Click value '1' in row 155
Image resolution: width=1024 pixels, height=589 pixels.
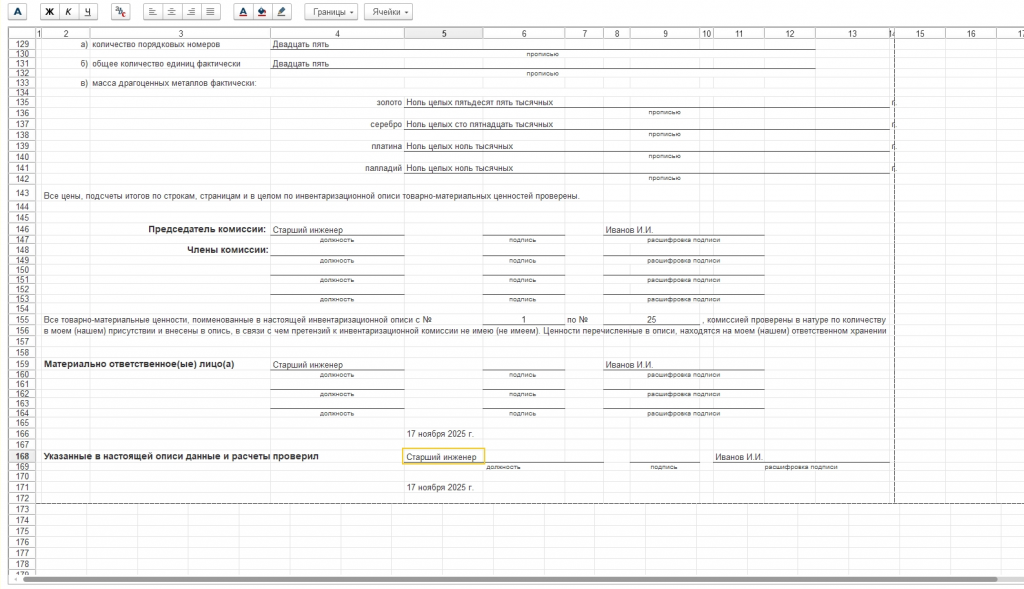click(x=524, y=320)
